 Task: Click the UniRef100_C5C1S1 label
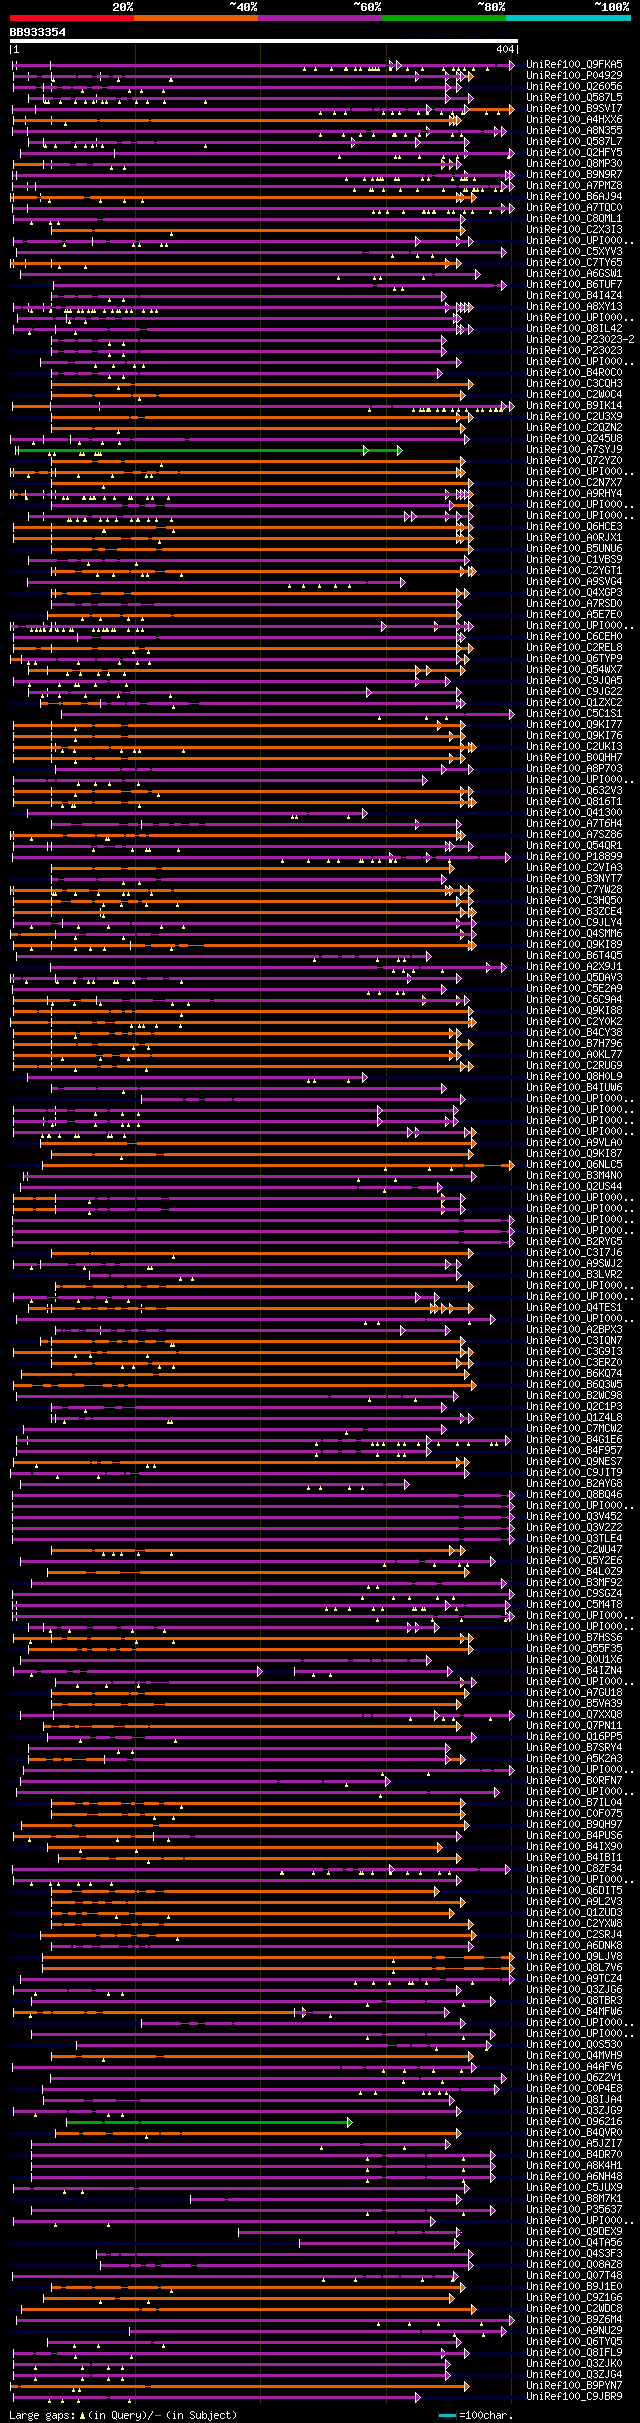(x=574, y=713)
